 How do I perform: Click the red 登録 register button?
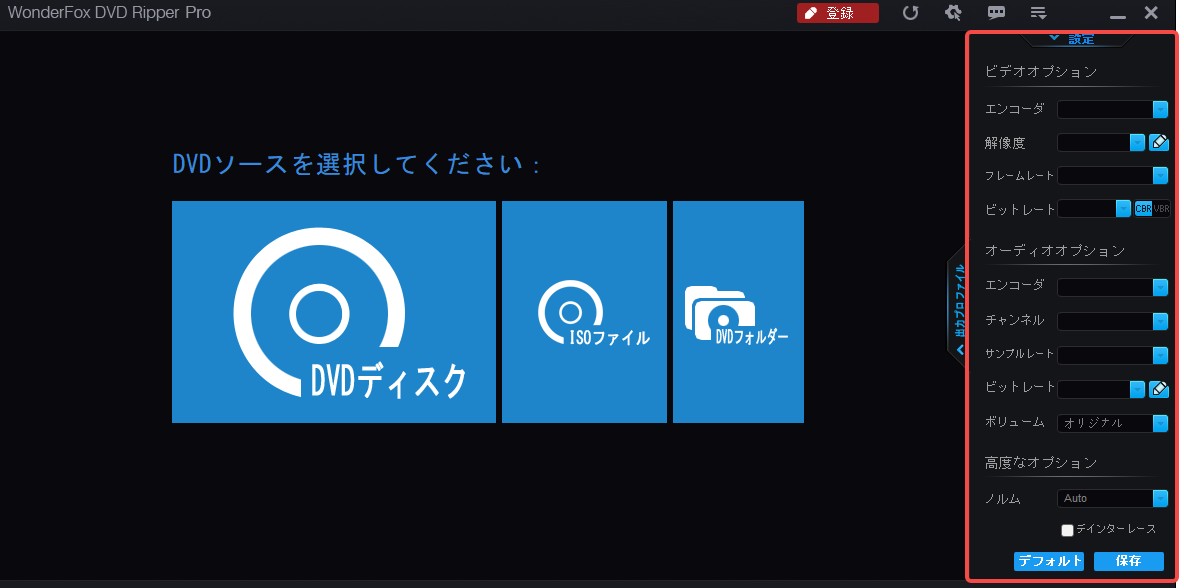tap(837, 13)
